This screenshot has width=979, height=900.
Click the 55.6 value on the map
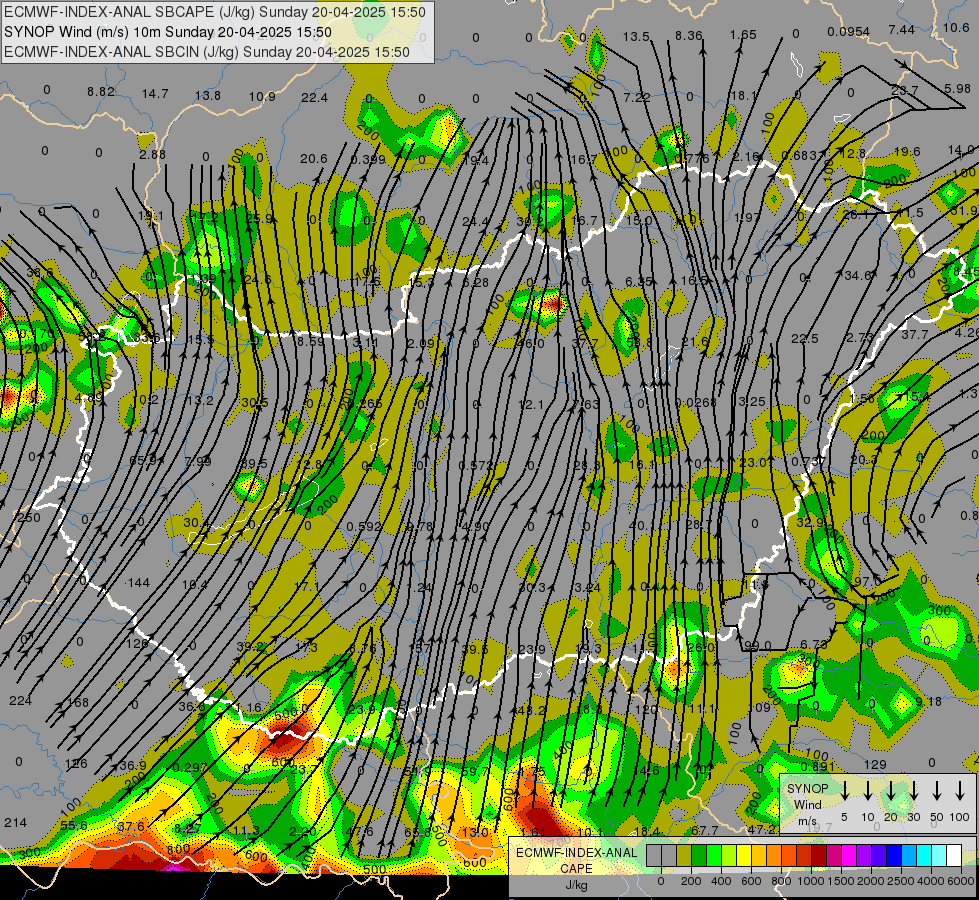(74, 826)
